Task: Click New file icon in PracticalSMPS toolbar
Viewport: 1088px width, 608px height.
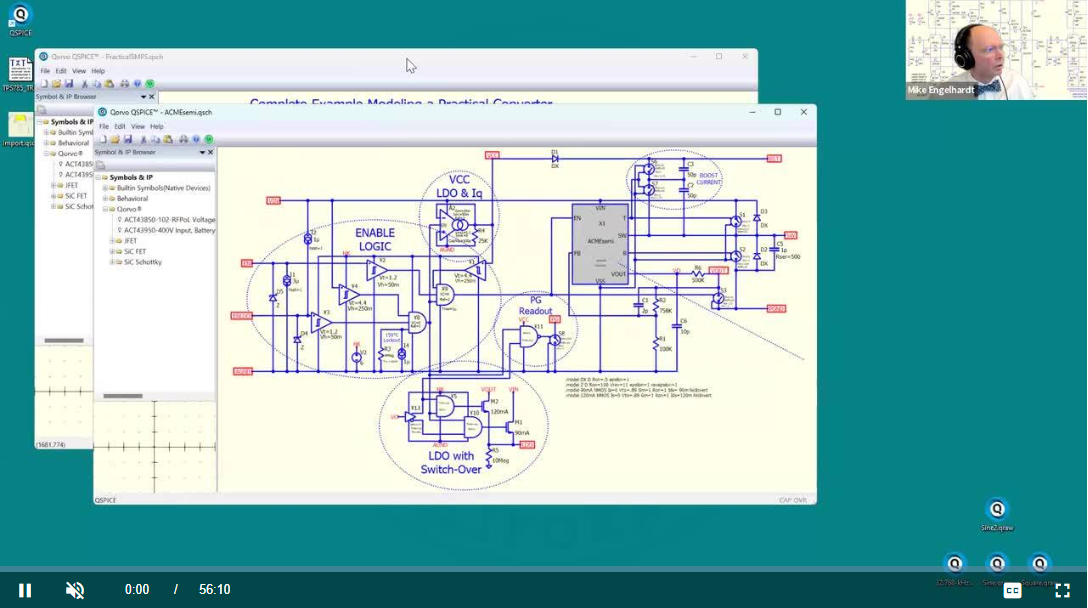Action: 44,84
